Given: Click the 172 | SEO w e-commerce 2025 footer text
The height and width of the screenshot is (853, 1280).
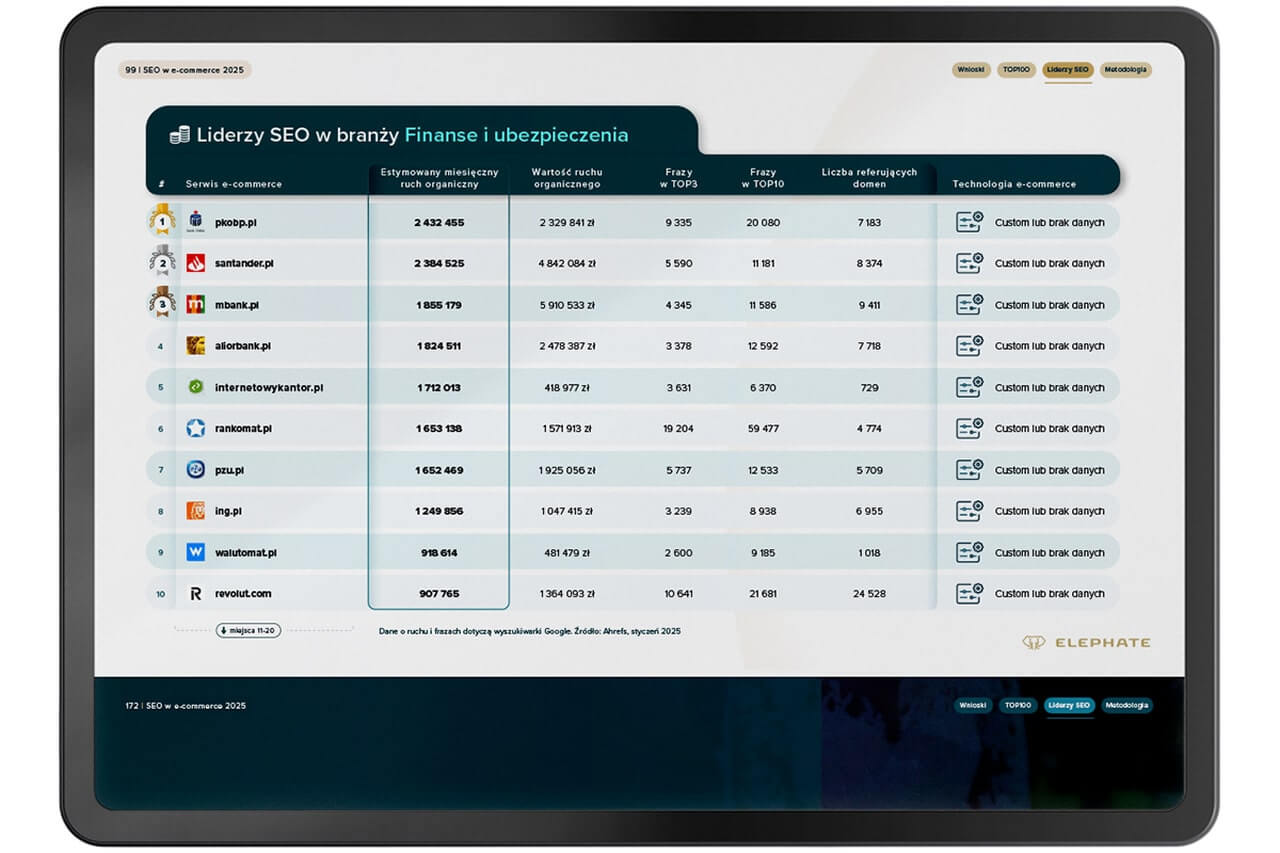Looking at the screenshot, I should click(x=185, y=705).
